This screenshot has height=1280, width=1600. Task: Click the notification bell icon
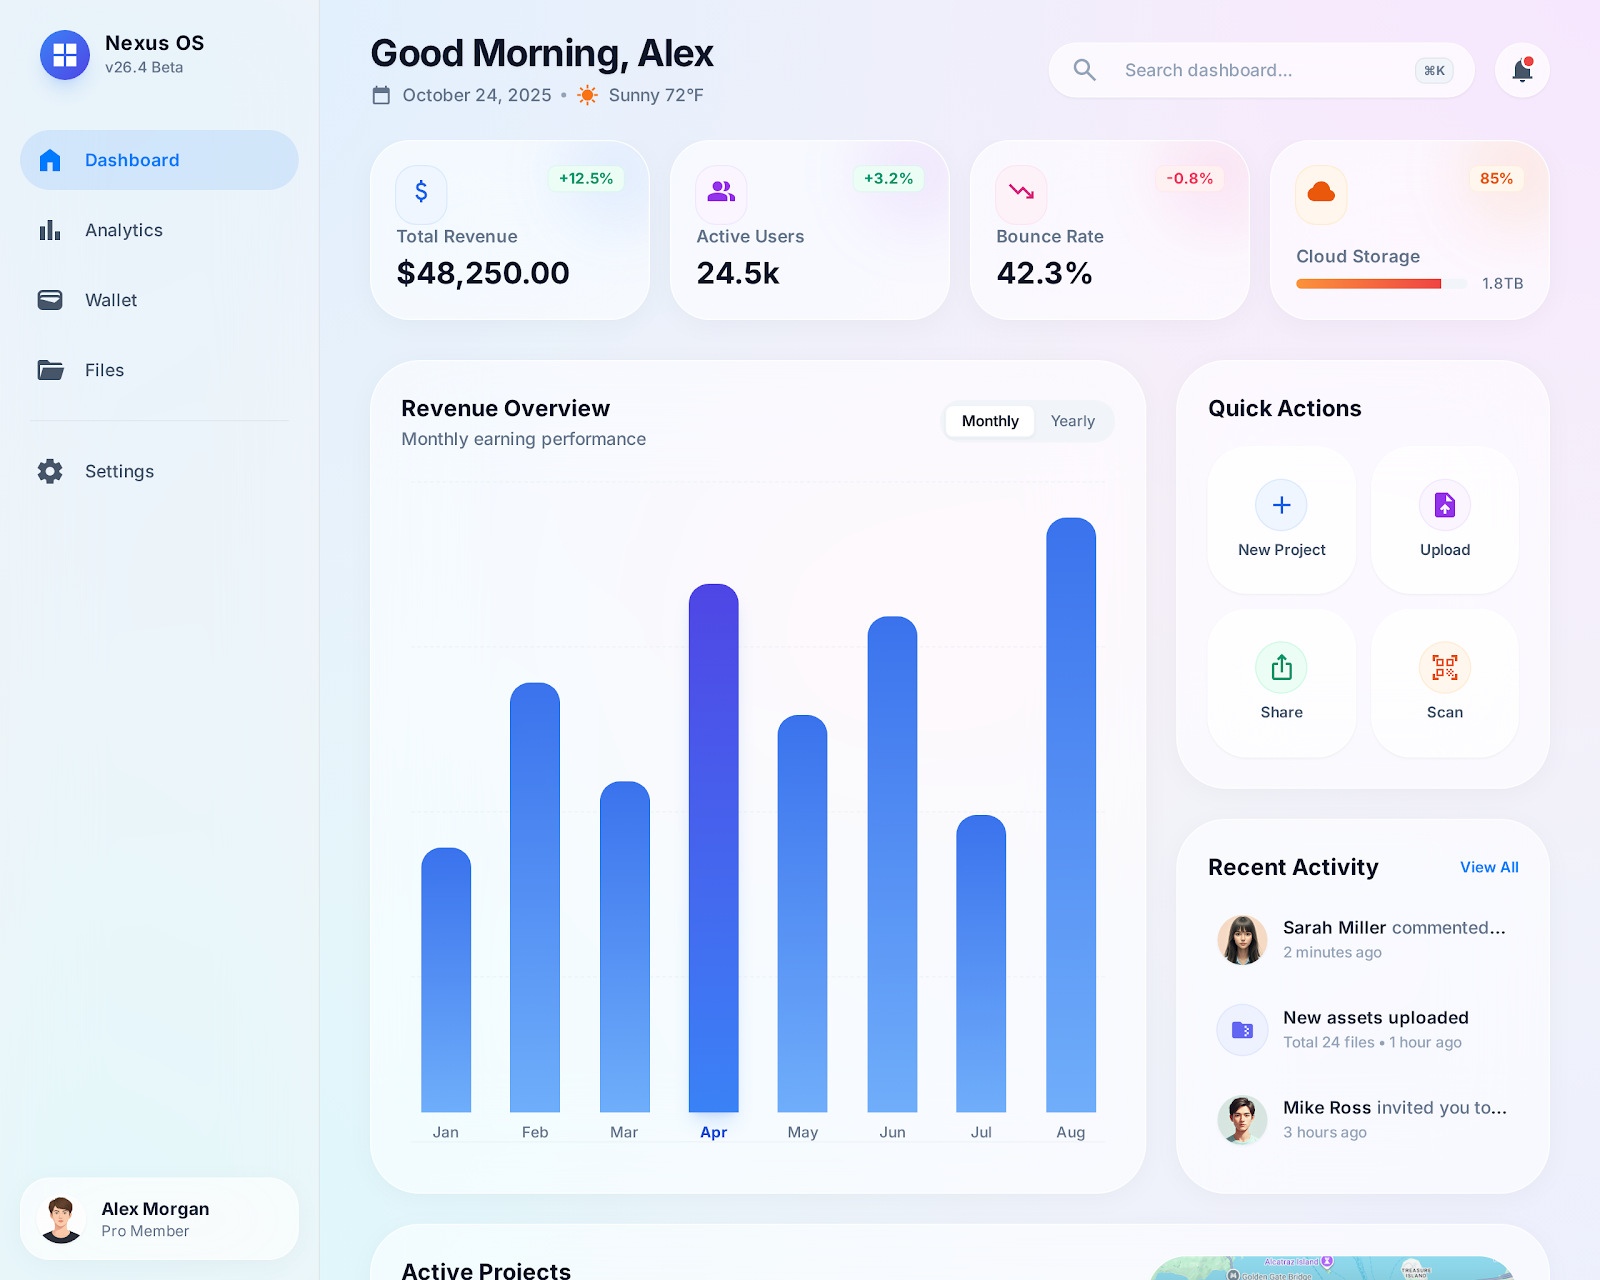[x=1522, y=70]
